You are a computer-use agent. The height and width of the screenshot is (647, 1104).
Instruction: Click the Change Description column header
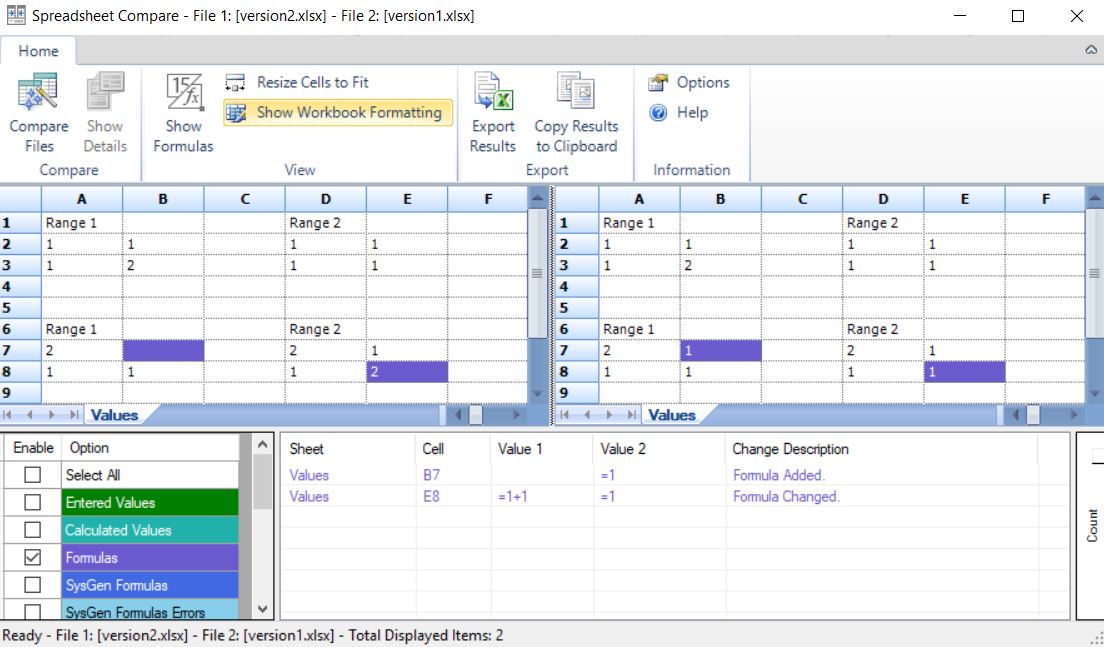pyautogui.click(x=790, y=449)
